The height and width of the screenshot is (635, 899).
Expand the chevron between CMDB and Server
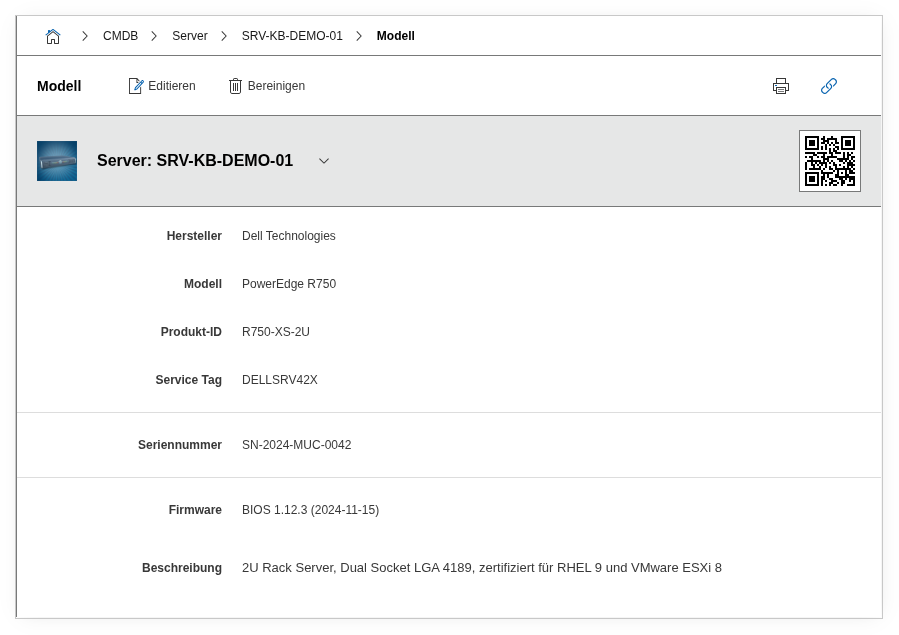[154, 36]
